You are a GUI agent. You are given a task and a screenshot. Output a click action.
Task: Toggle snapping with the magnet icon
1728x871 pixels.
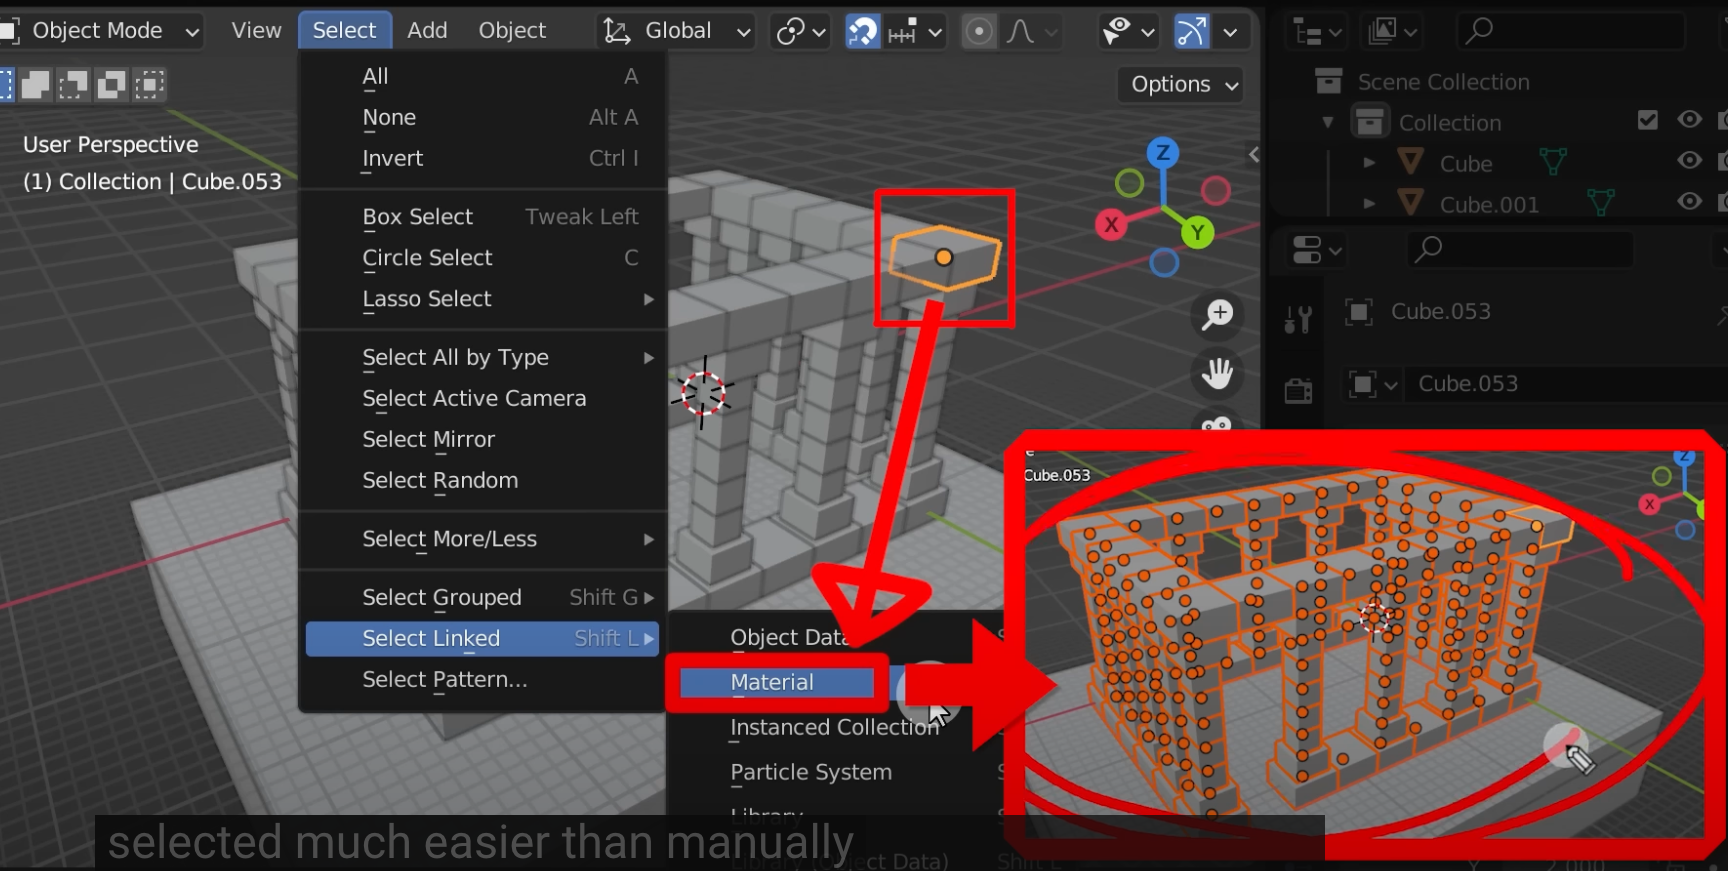(861, 31)
